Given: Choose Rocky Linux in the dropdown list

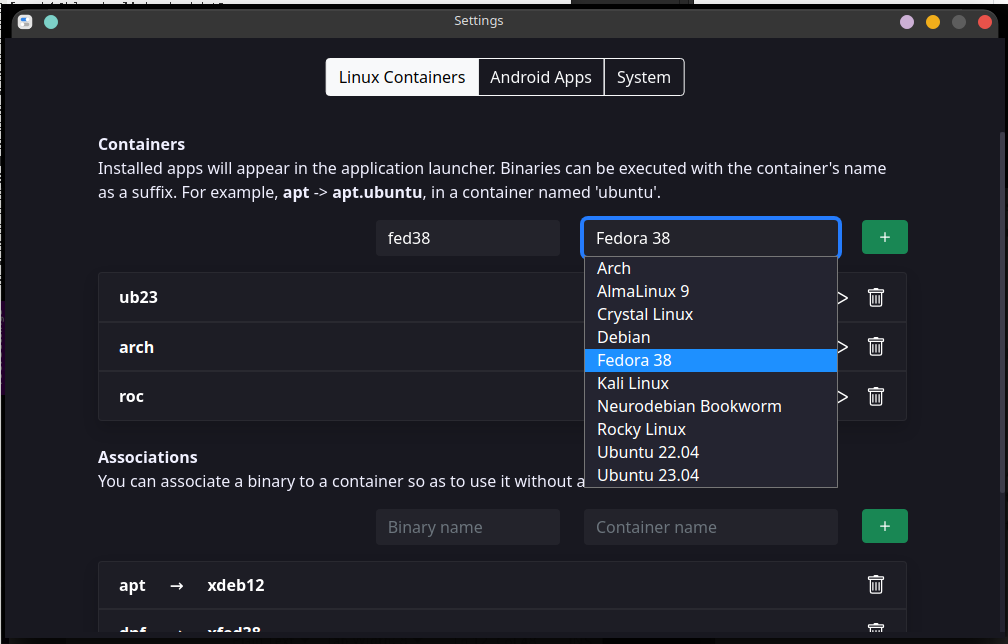Looking at the screenshot, I should tap(711, 429).
